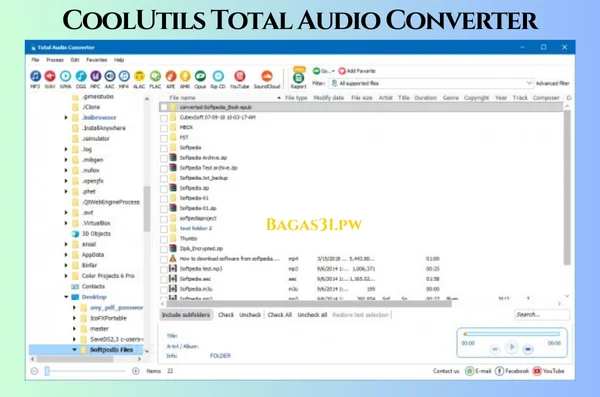Open the File menu
Viewport: 600px width, 397px height.
click(35, 60)
